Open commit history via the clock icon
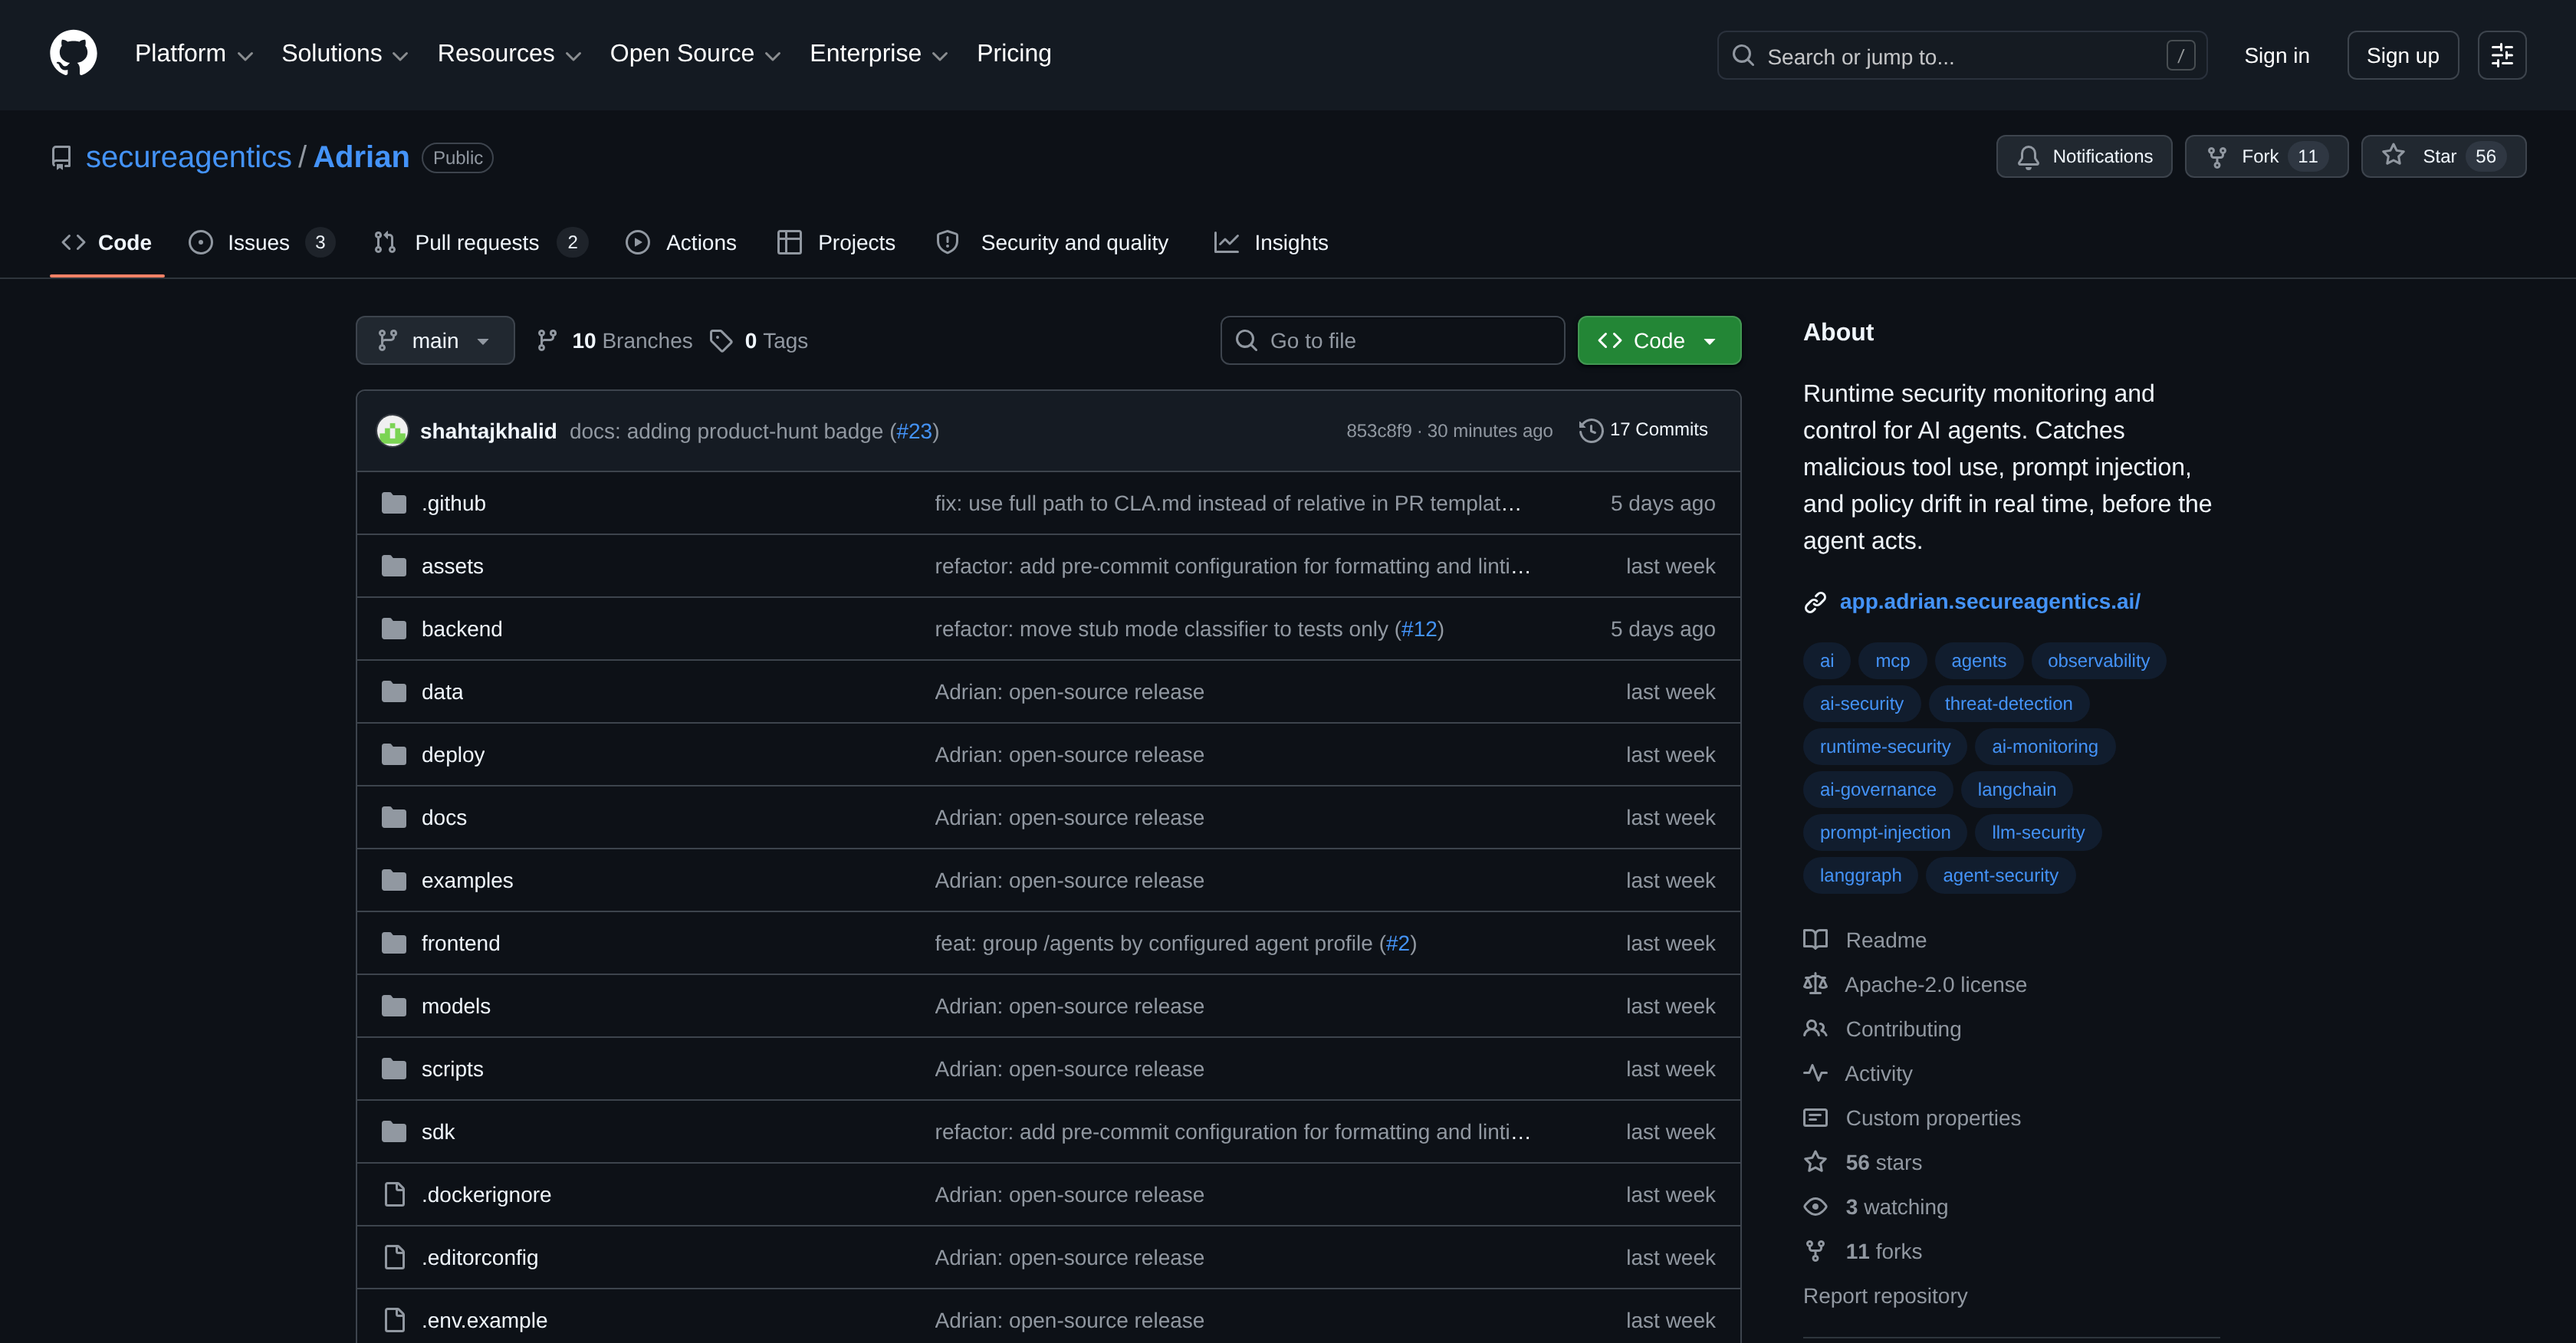Image resolution: width=2576 pixels, height=1343 pixels. [1590, 430]
